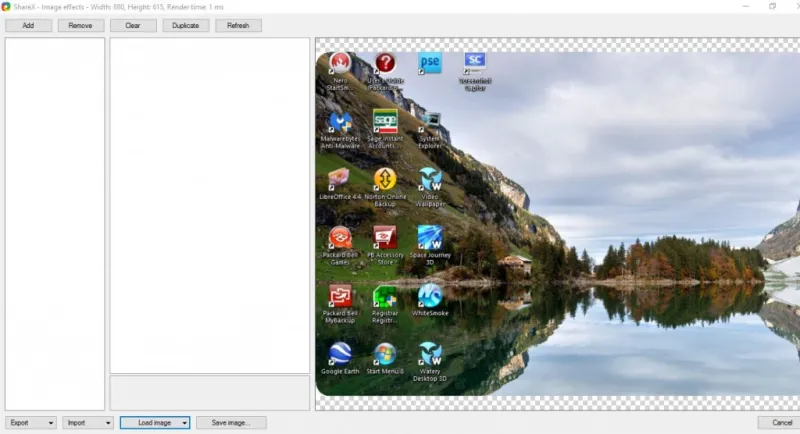Open the Load image dropdown

pos(155,423)
